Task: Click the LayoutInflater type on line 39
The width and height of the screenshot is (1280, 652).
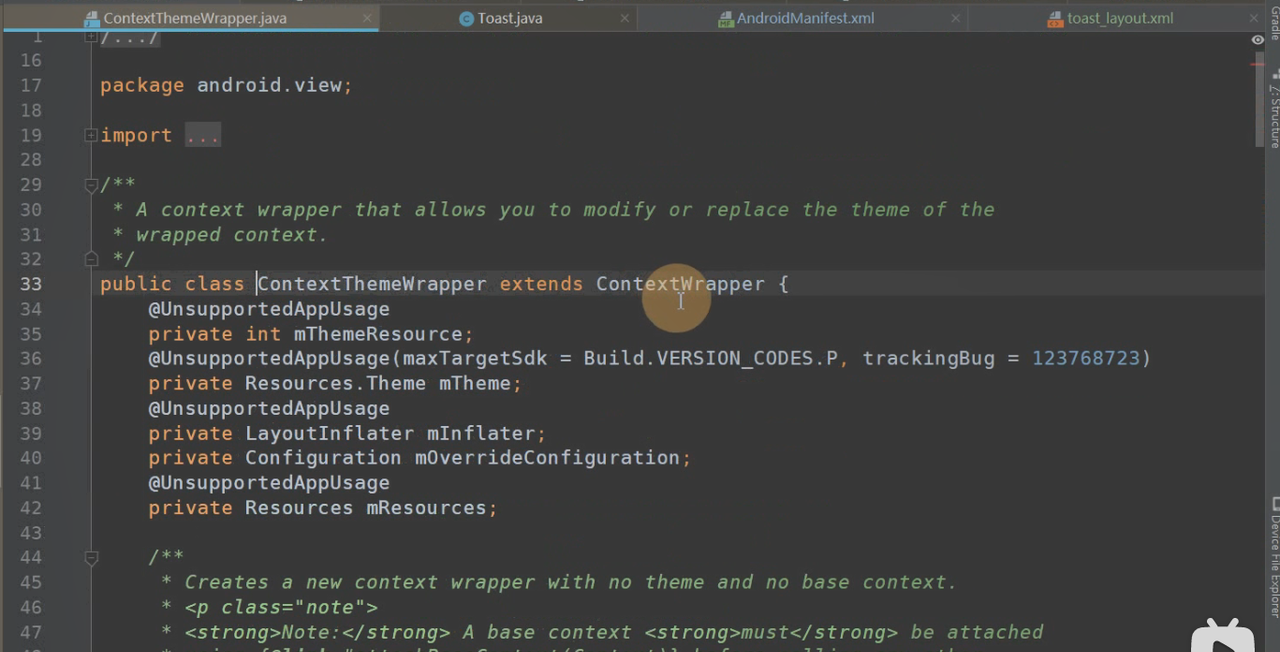Action: pyautogui.click(x=329, y=433)
